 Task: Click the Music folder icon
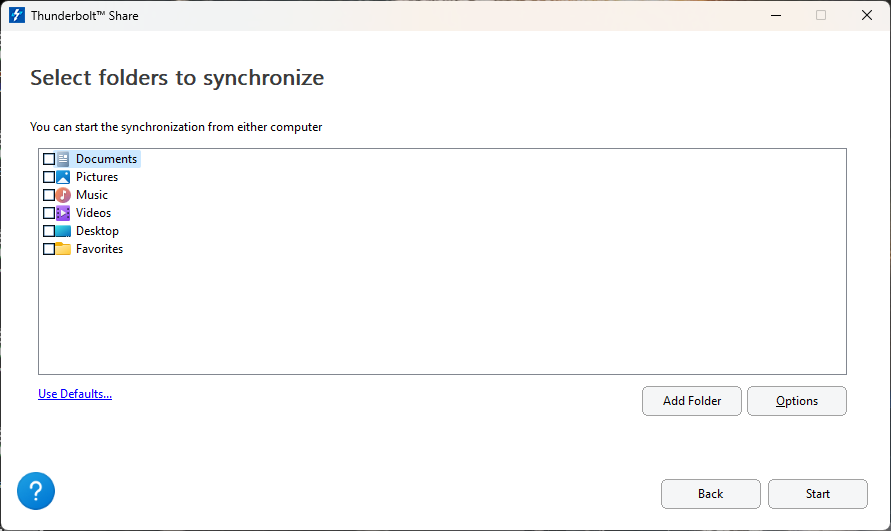(63, 195)
